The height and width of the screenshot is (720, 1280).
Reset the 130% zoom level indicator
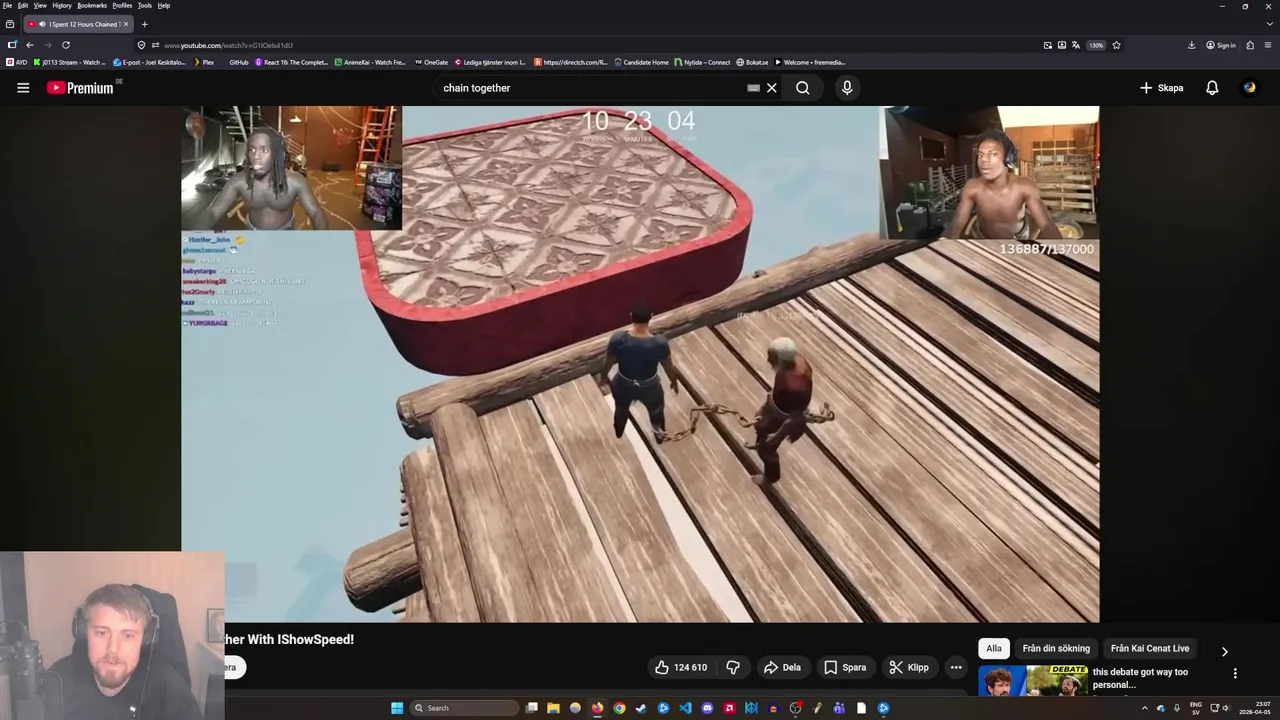click(x=1096, y=45)
